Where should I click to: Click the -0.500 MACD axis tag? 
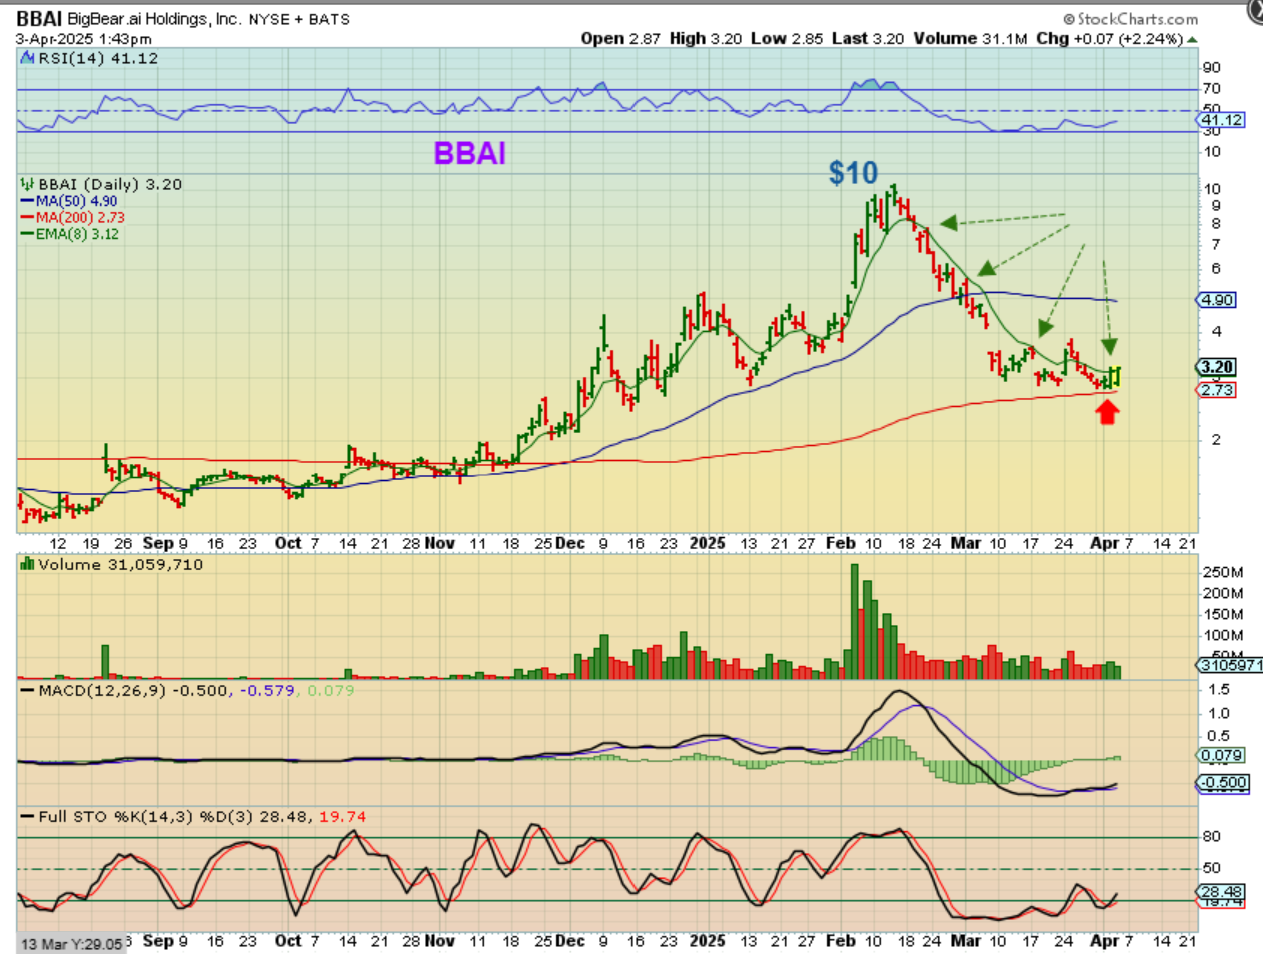(1224, 783)
